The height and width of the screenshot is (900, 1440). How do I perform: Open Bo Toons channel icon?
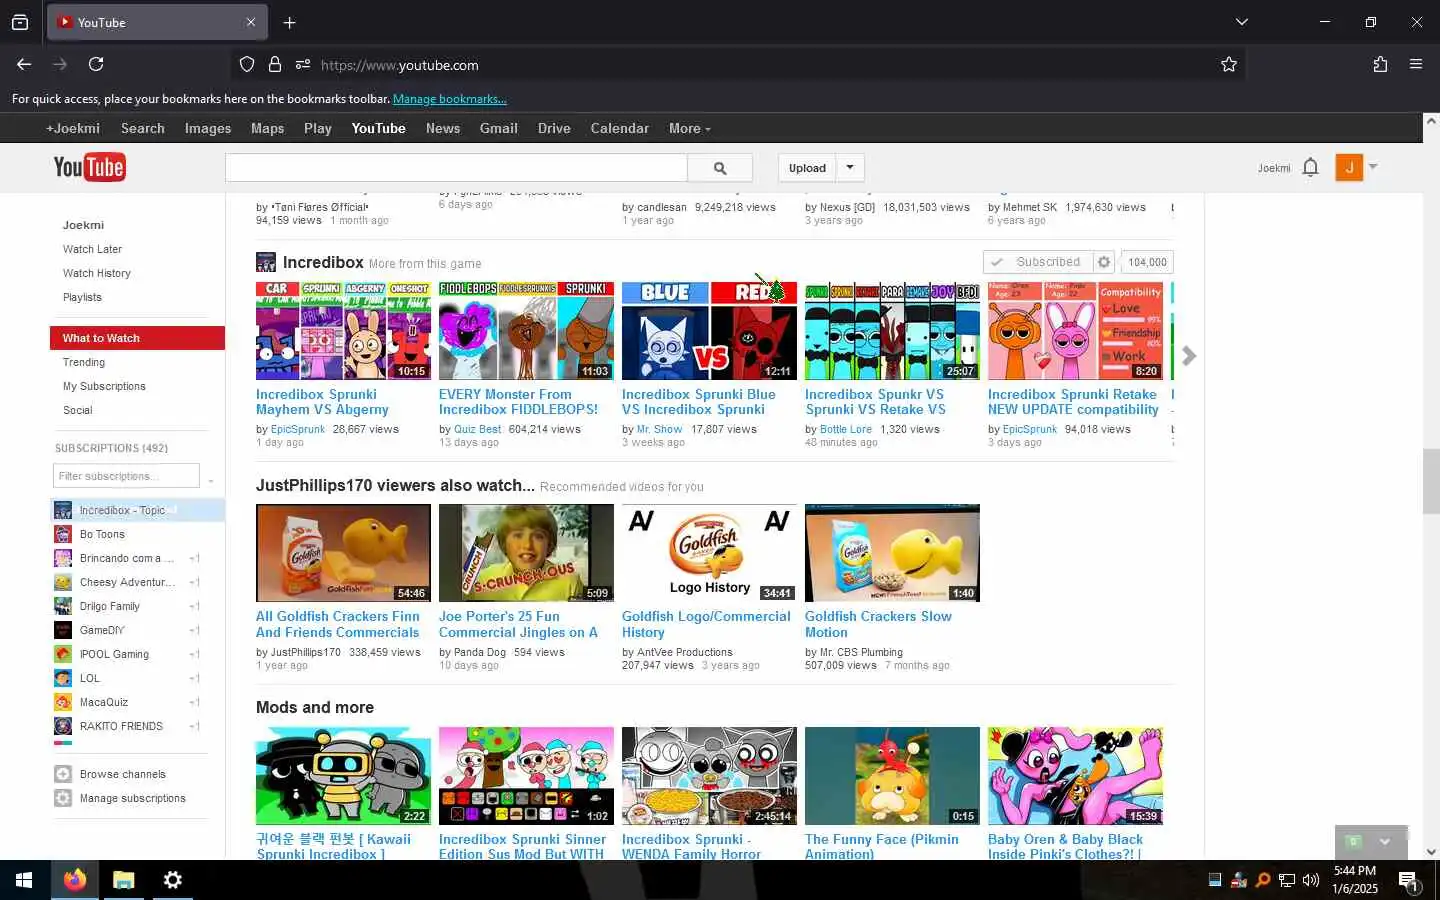[x=63, y=534]
